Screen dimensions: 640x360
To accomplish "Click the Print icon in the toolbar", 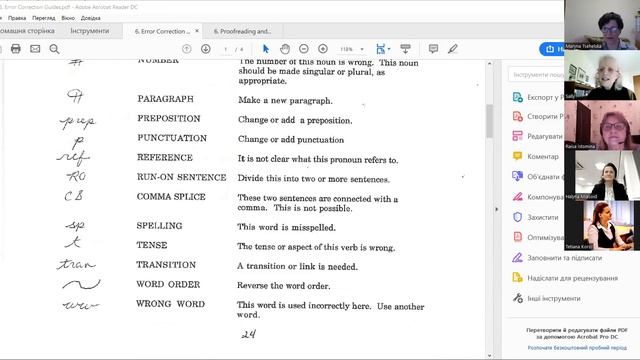I will (x=16, y=49).
